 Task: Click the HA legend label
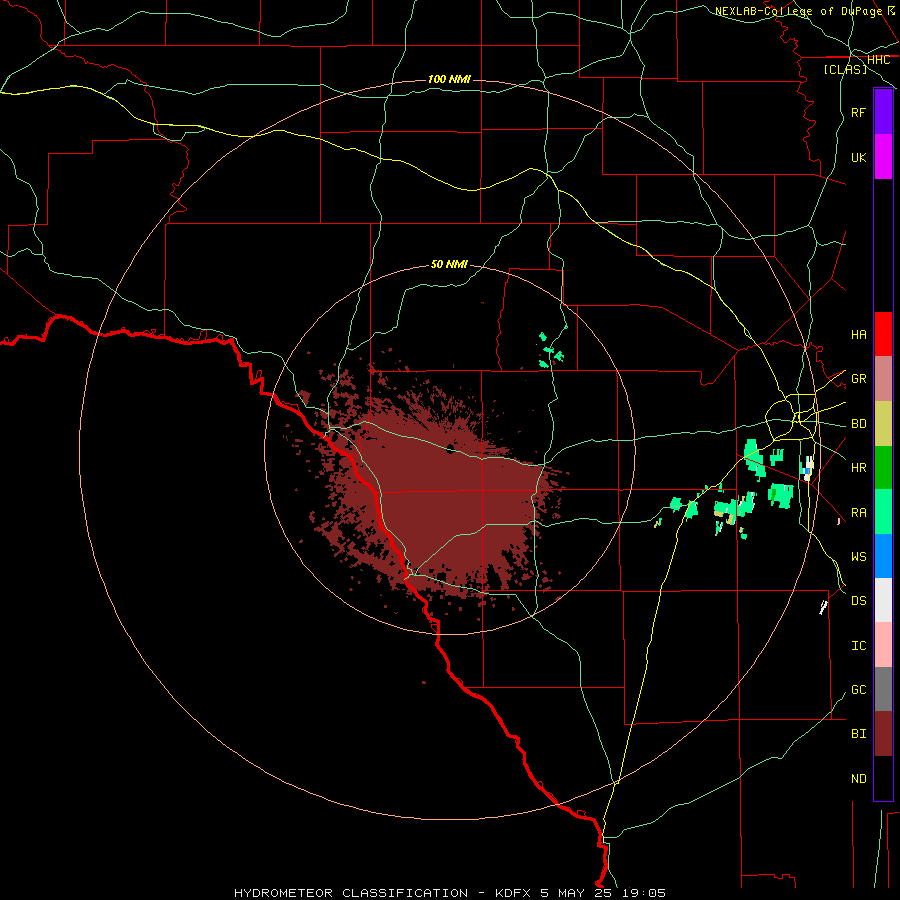(x=858, y=334)
